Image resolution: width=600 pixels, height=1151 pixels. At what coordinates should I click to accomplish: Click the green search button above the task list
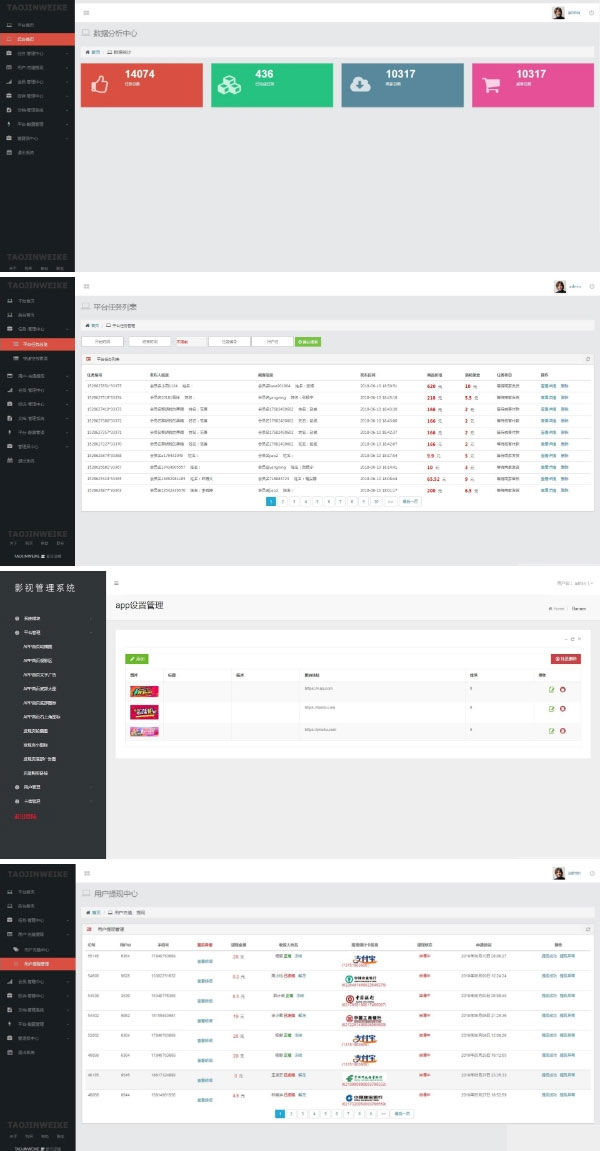pyautogui.click(x=308, y=342)
